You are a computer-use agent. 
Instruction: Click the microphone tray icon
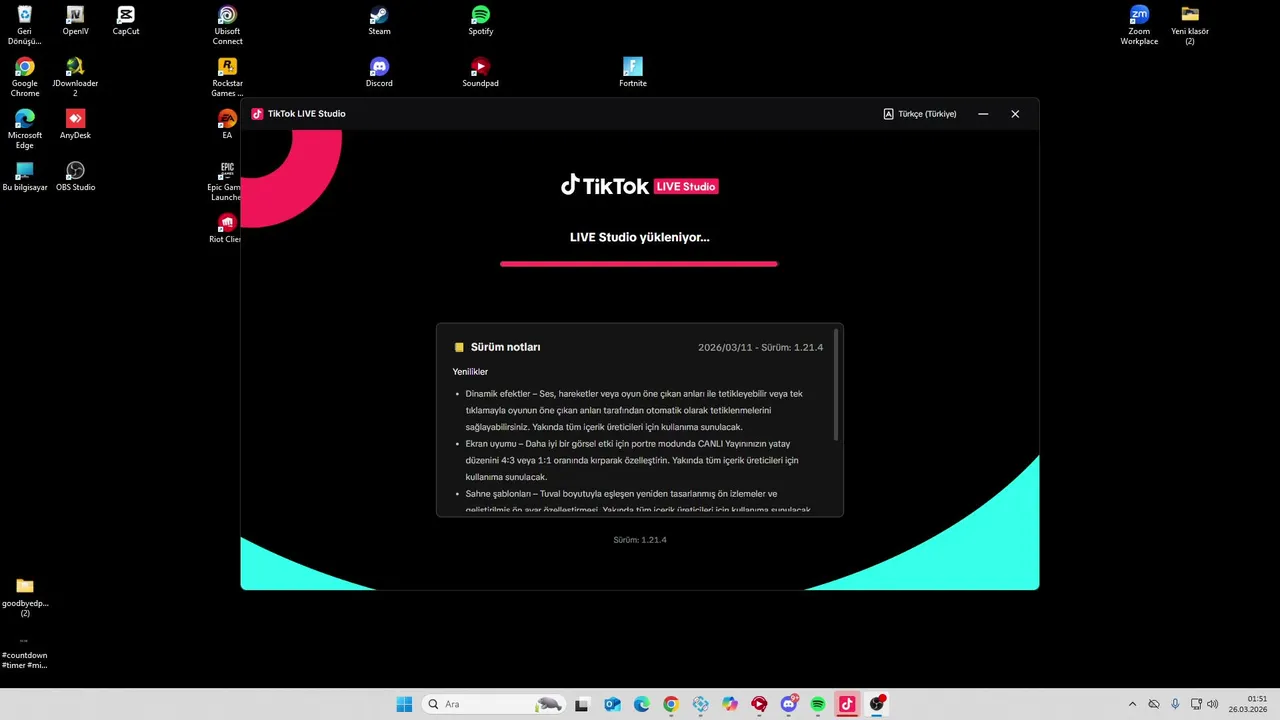(1175, 704)
